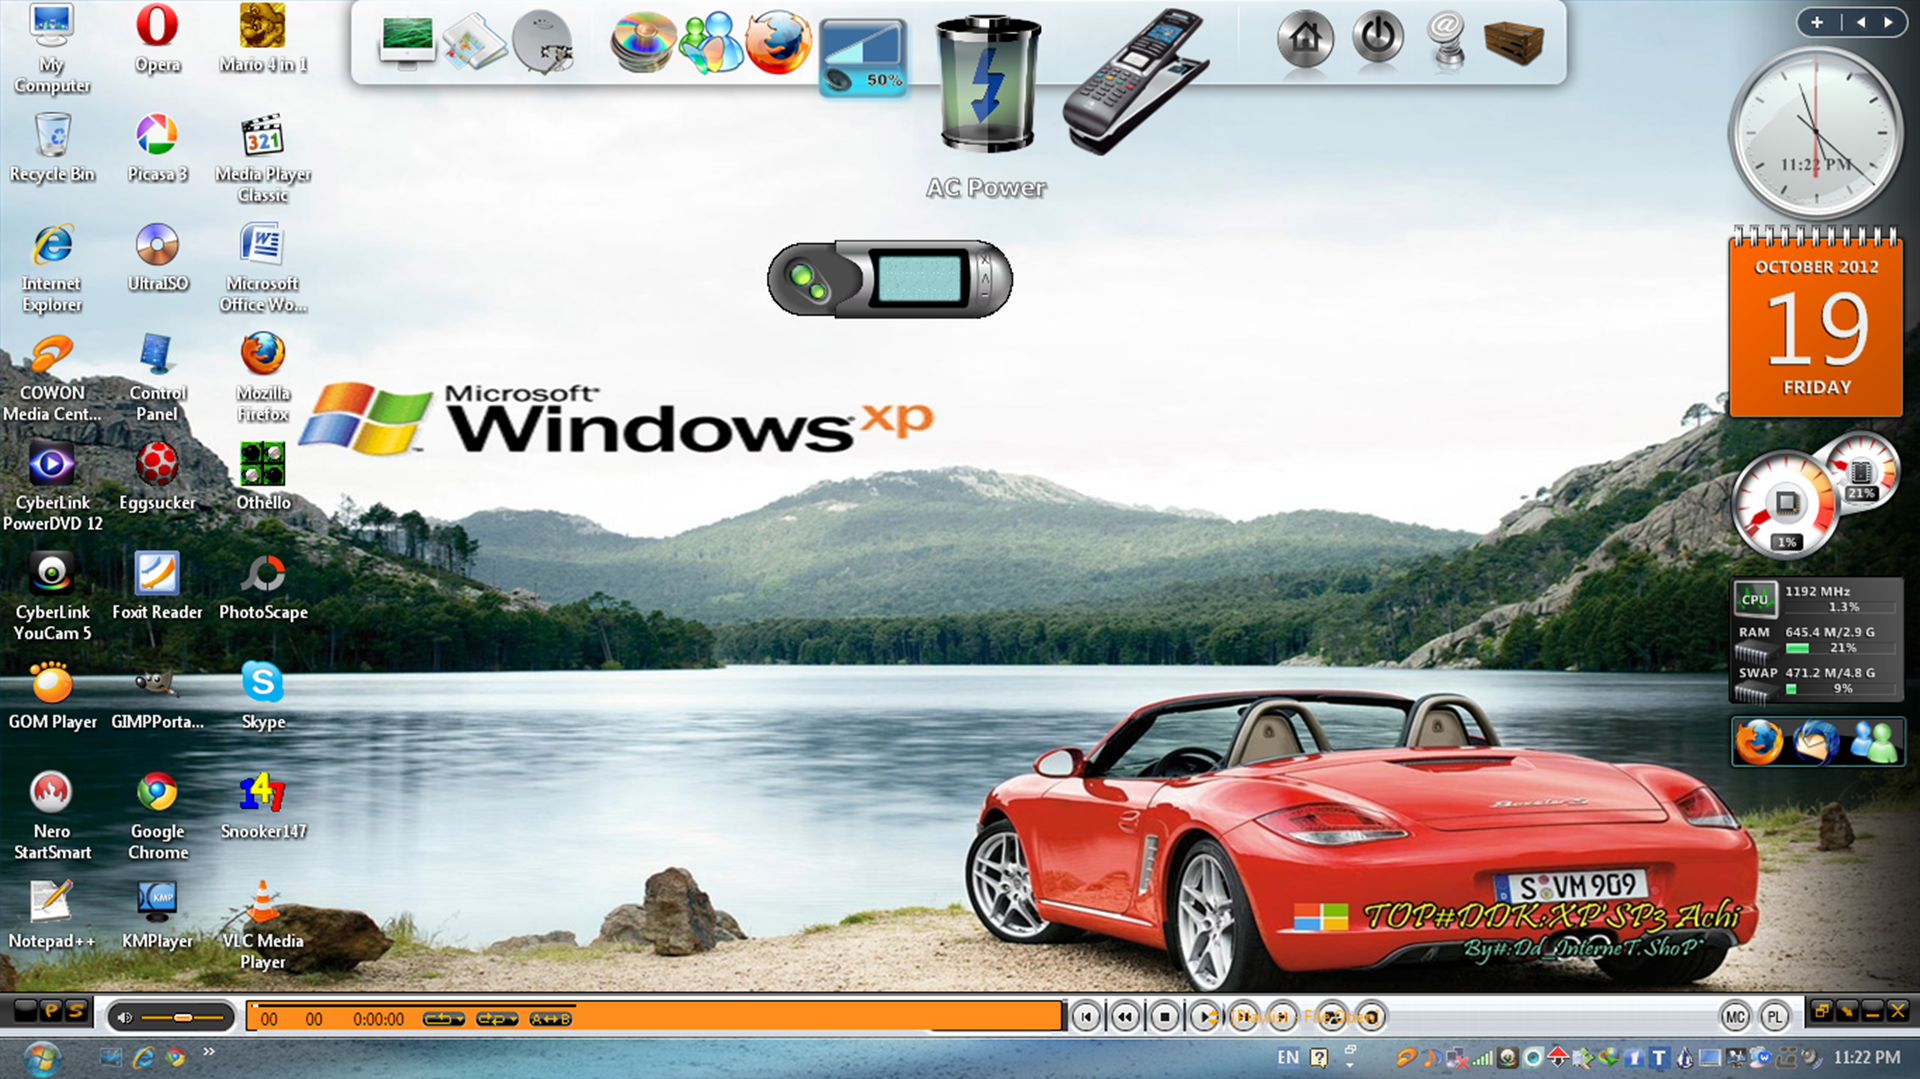Image resolution: width=1920 pixels, height=1079 pixels.
Task: Launch the Eggsucker game icon
Action: pyautogui.click(x=157, y=477)
